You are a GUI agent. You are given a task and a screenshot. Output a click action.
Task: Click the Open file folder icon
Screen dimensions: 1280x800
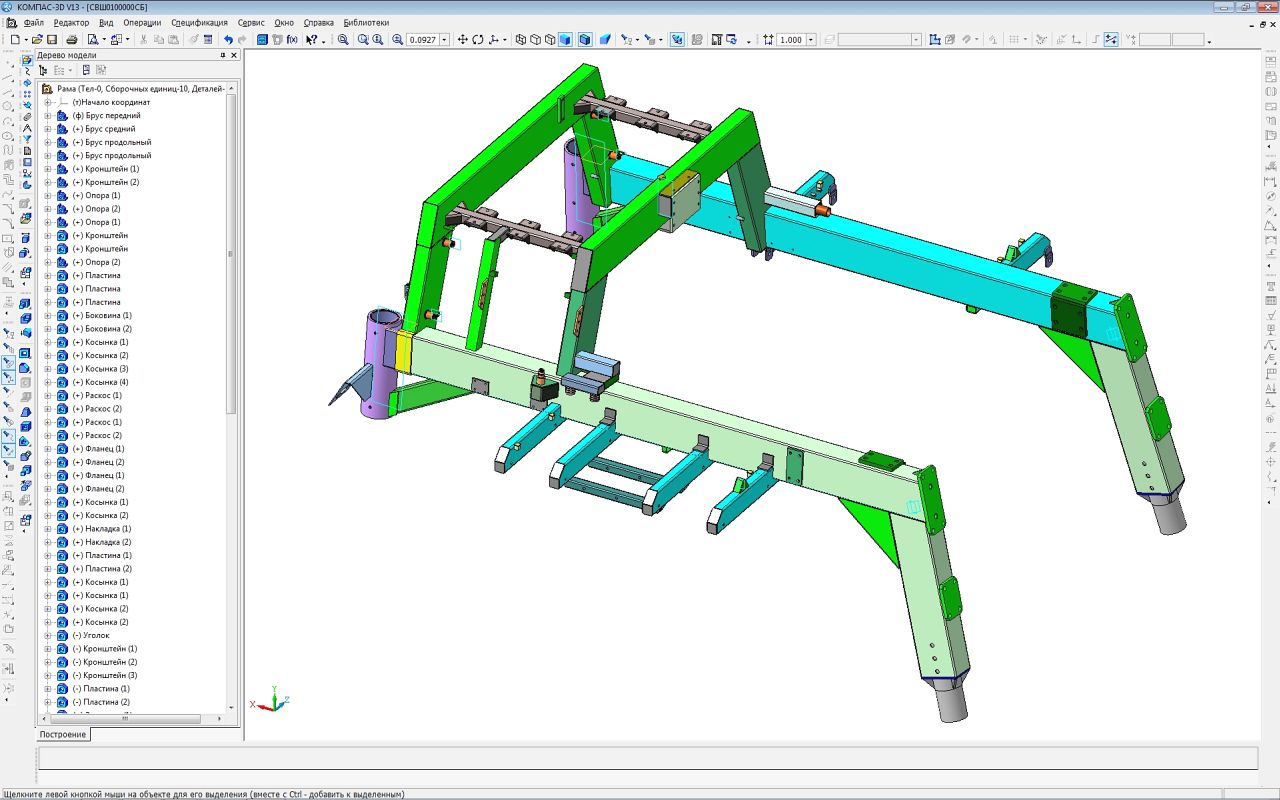[x=36, y=40]
